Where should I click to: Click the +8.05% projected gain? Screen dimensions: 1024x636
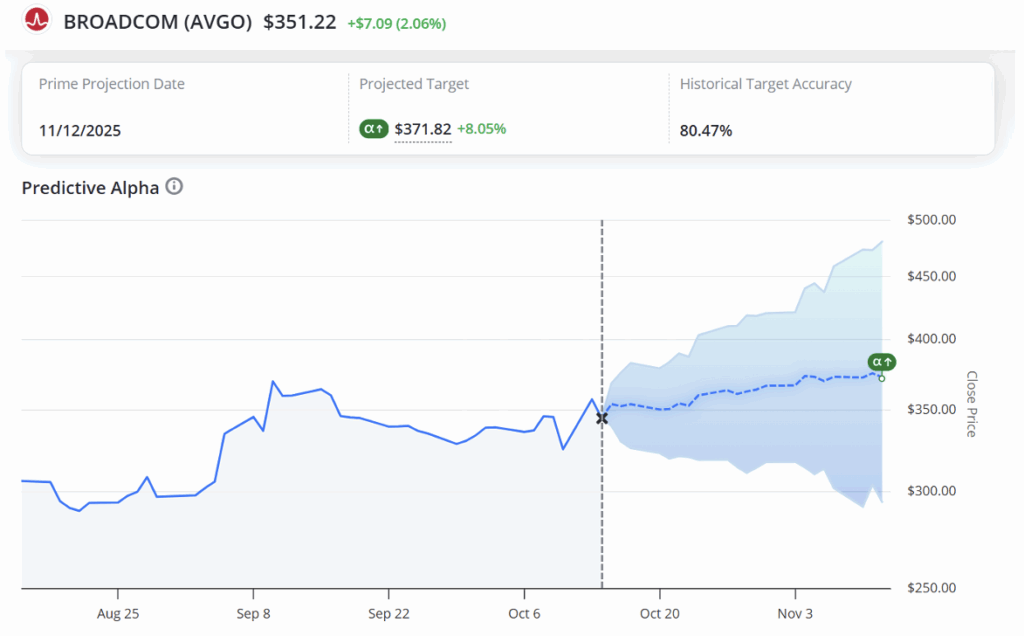click(481, 129)
